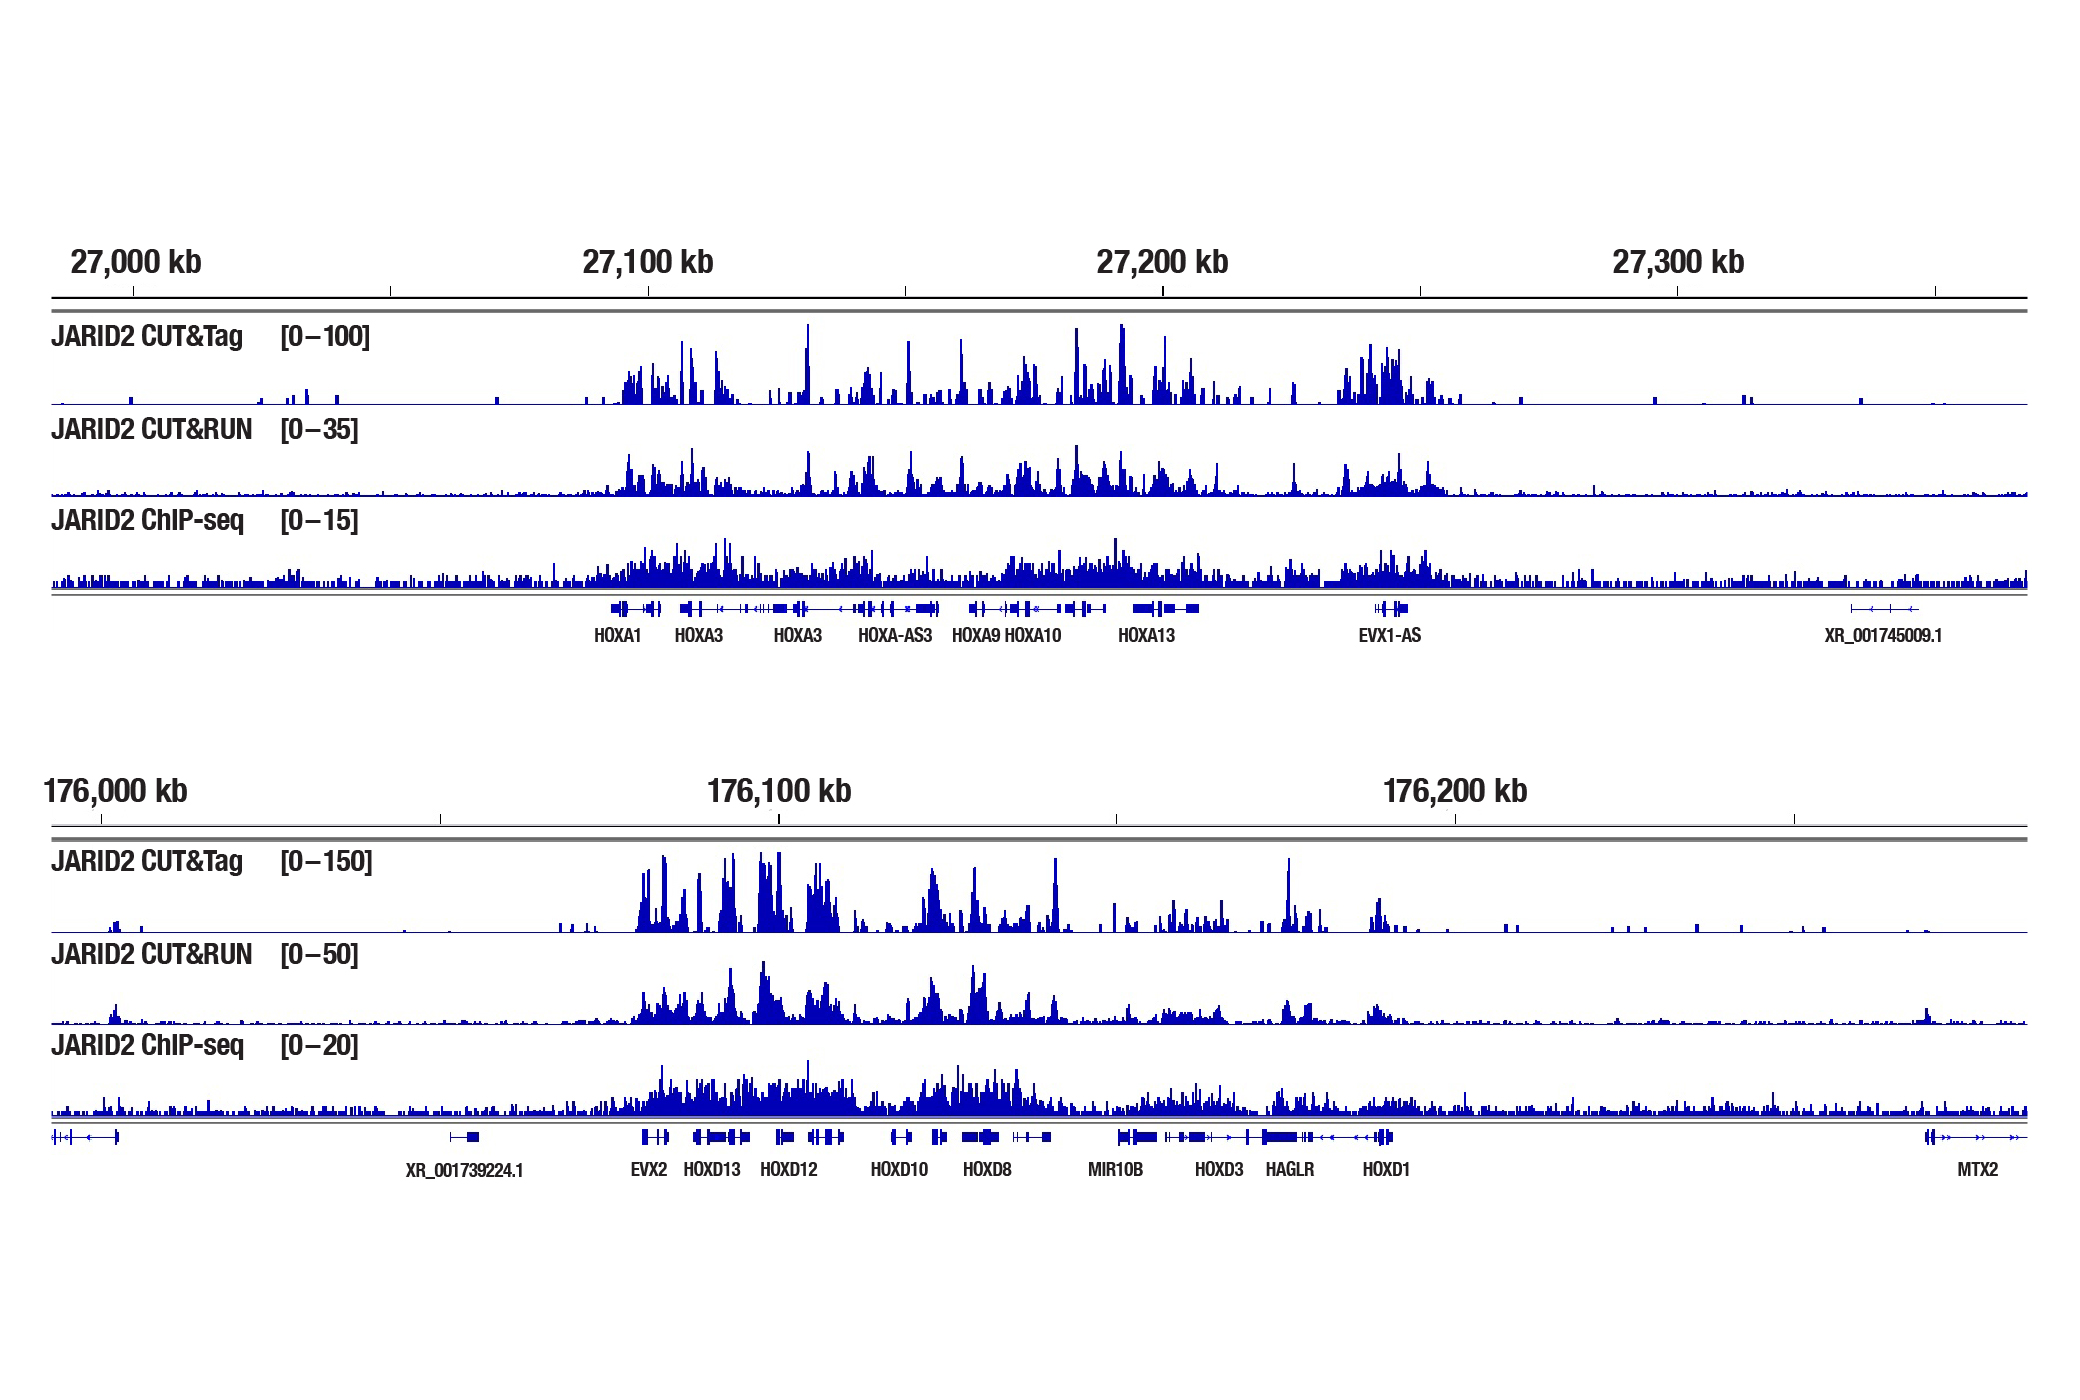Click the [0–15] data range value

pyautogui.click(x=319, y=521)
